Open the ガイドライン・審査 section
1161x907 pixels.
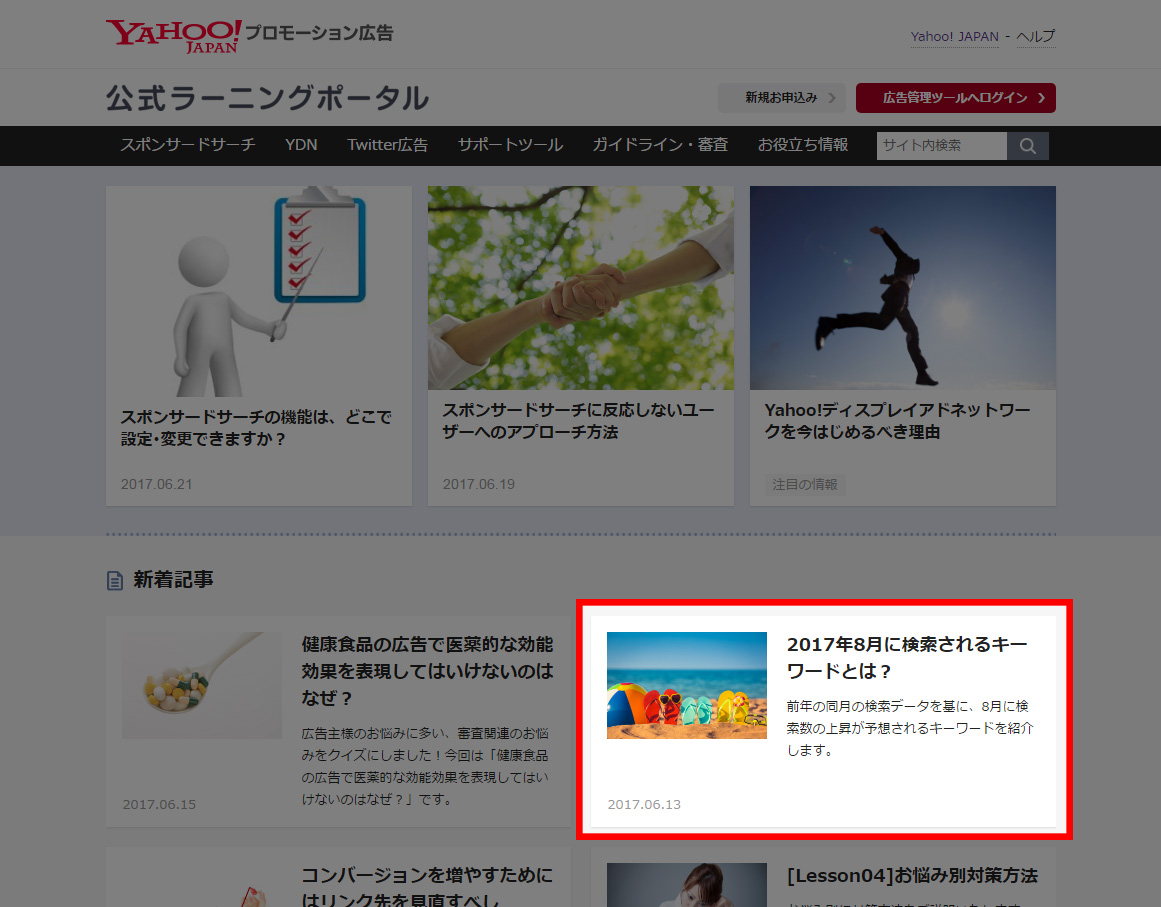click(659, 145)
